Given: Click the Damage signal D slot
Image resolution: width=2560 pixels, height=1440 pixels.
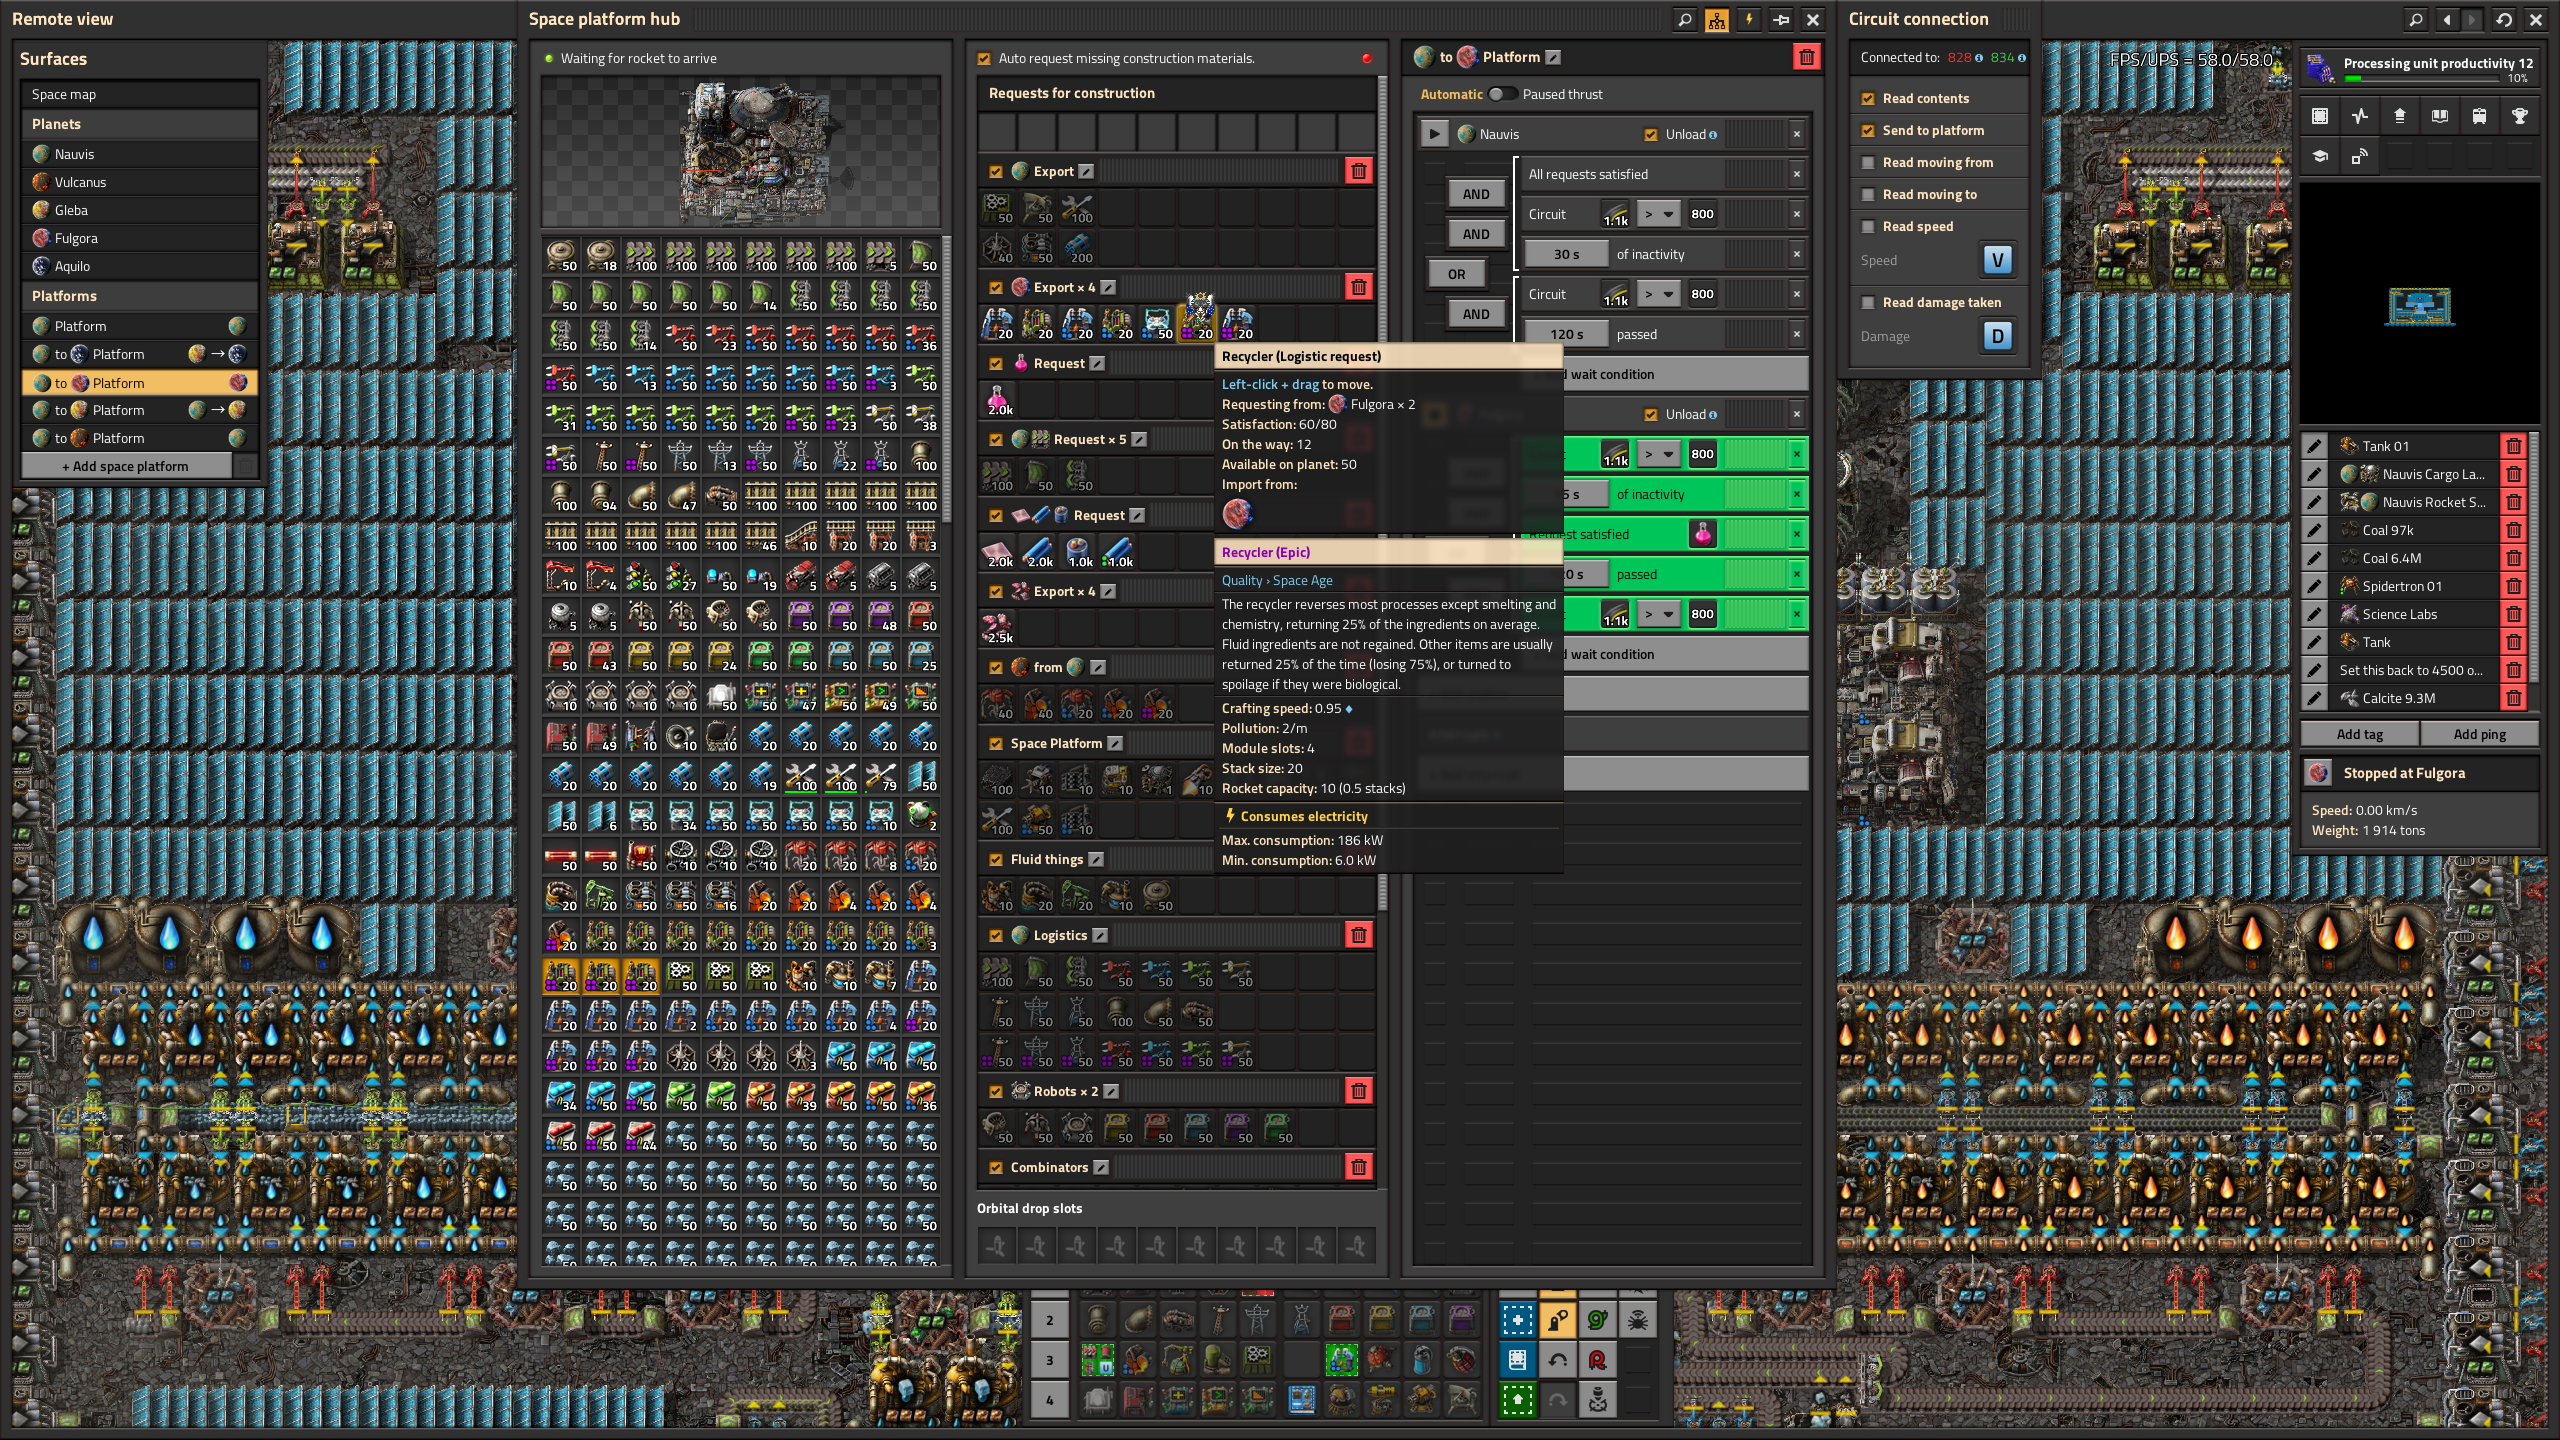Looking at the screenshot, I should pyautogui.click(x=1997, y=336).
